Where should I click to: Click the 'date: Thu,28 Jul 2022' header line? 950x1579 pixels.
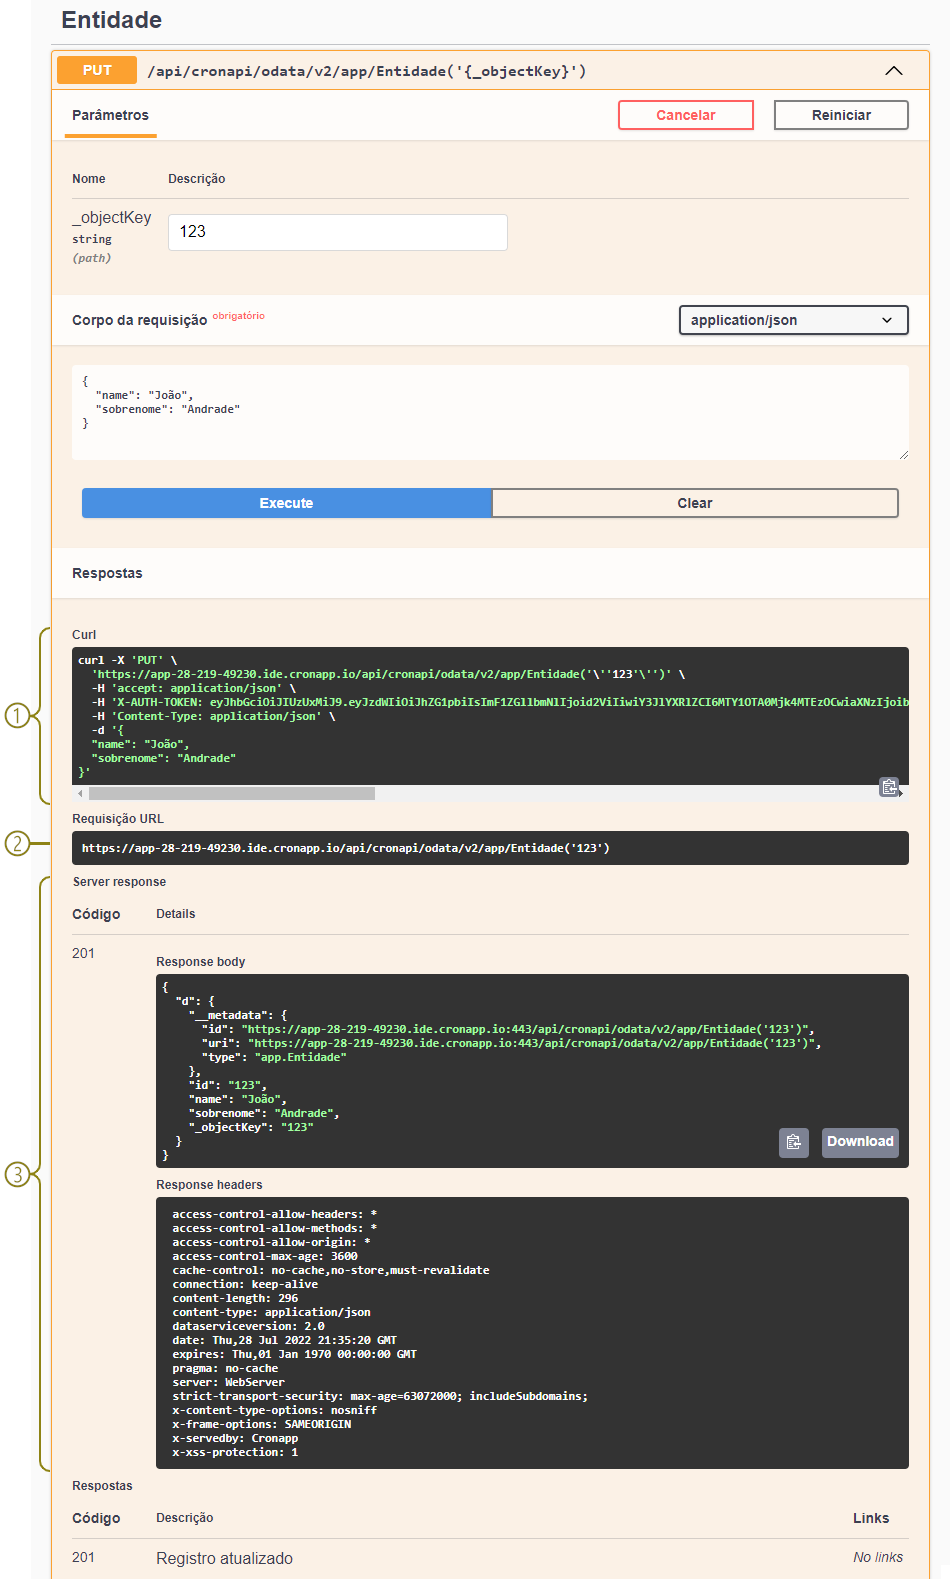(284, 1340)
